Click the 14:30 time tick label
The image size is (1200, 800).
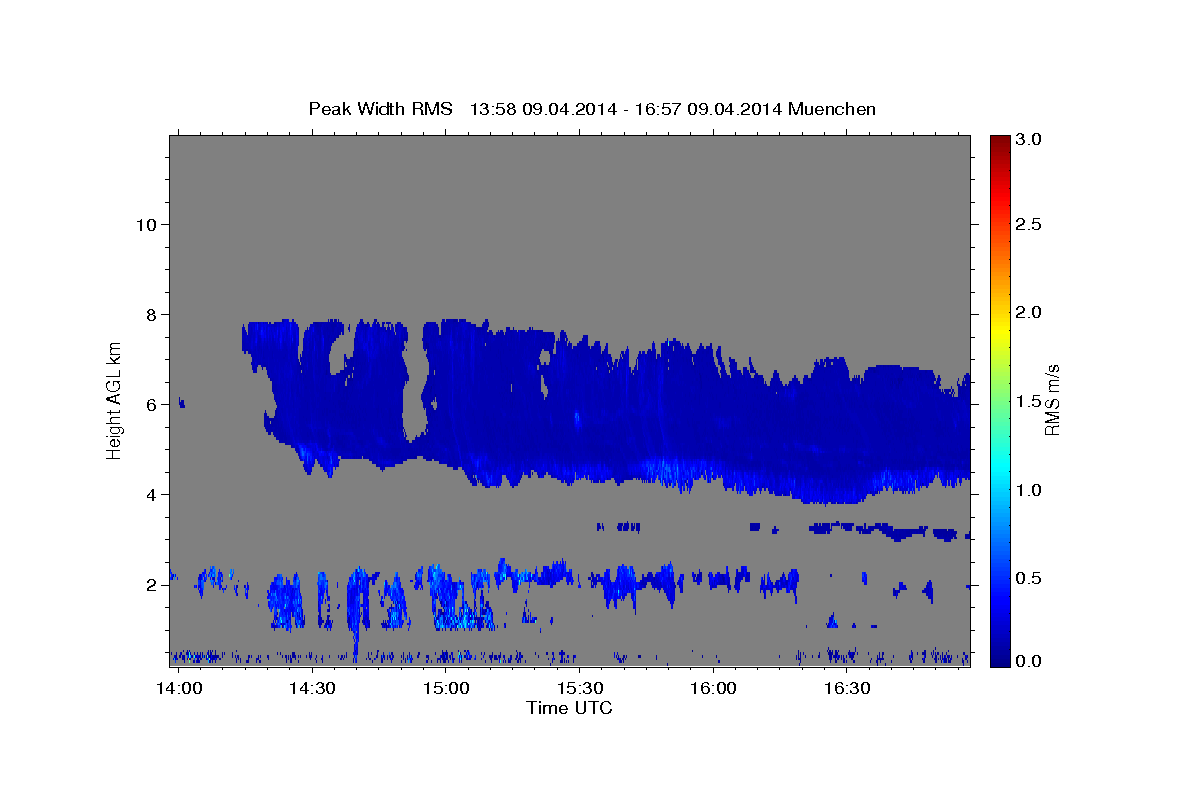pos(312,689)
